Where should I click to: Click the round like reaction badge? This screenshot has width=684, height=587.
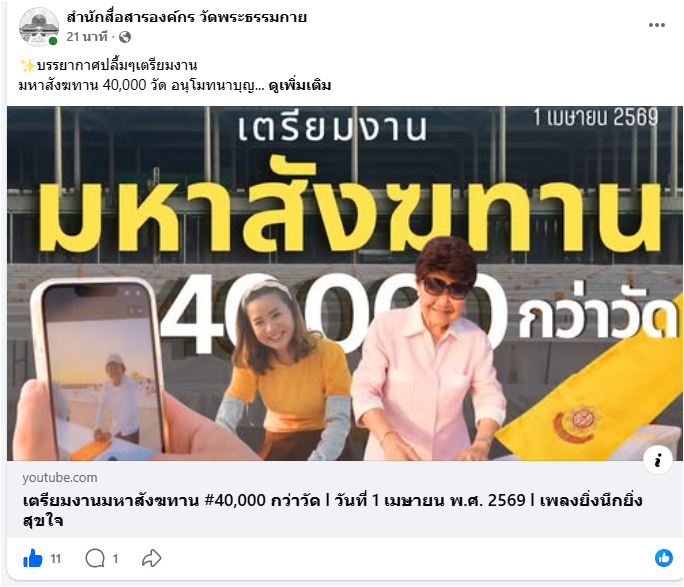[x=663, y=558]
